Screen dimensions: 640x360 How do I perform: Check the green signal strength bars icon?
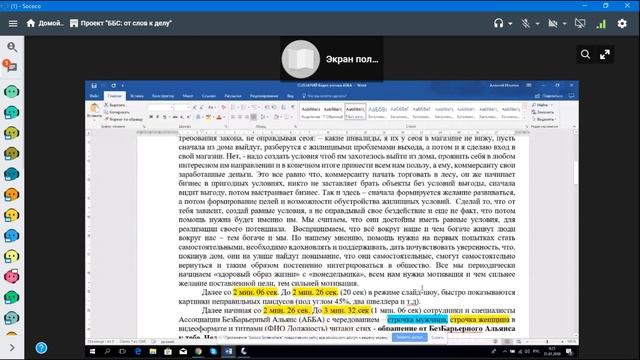(601, 23)
